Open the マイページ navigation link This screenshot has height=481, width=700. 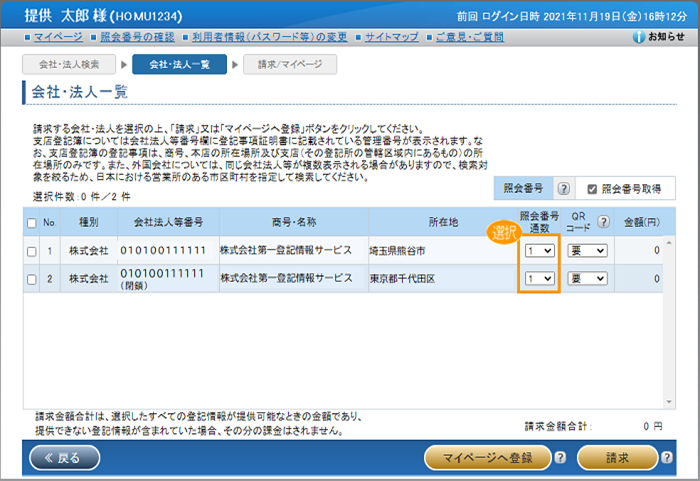click(57, 37)
